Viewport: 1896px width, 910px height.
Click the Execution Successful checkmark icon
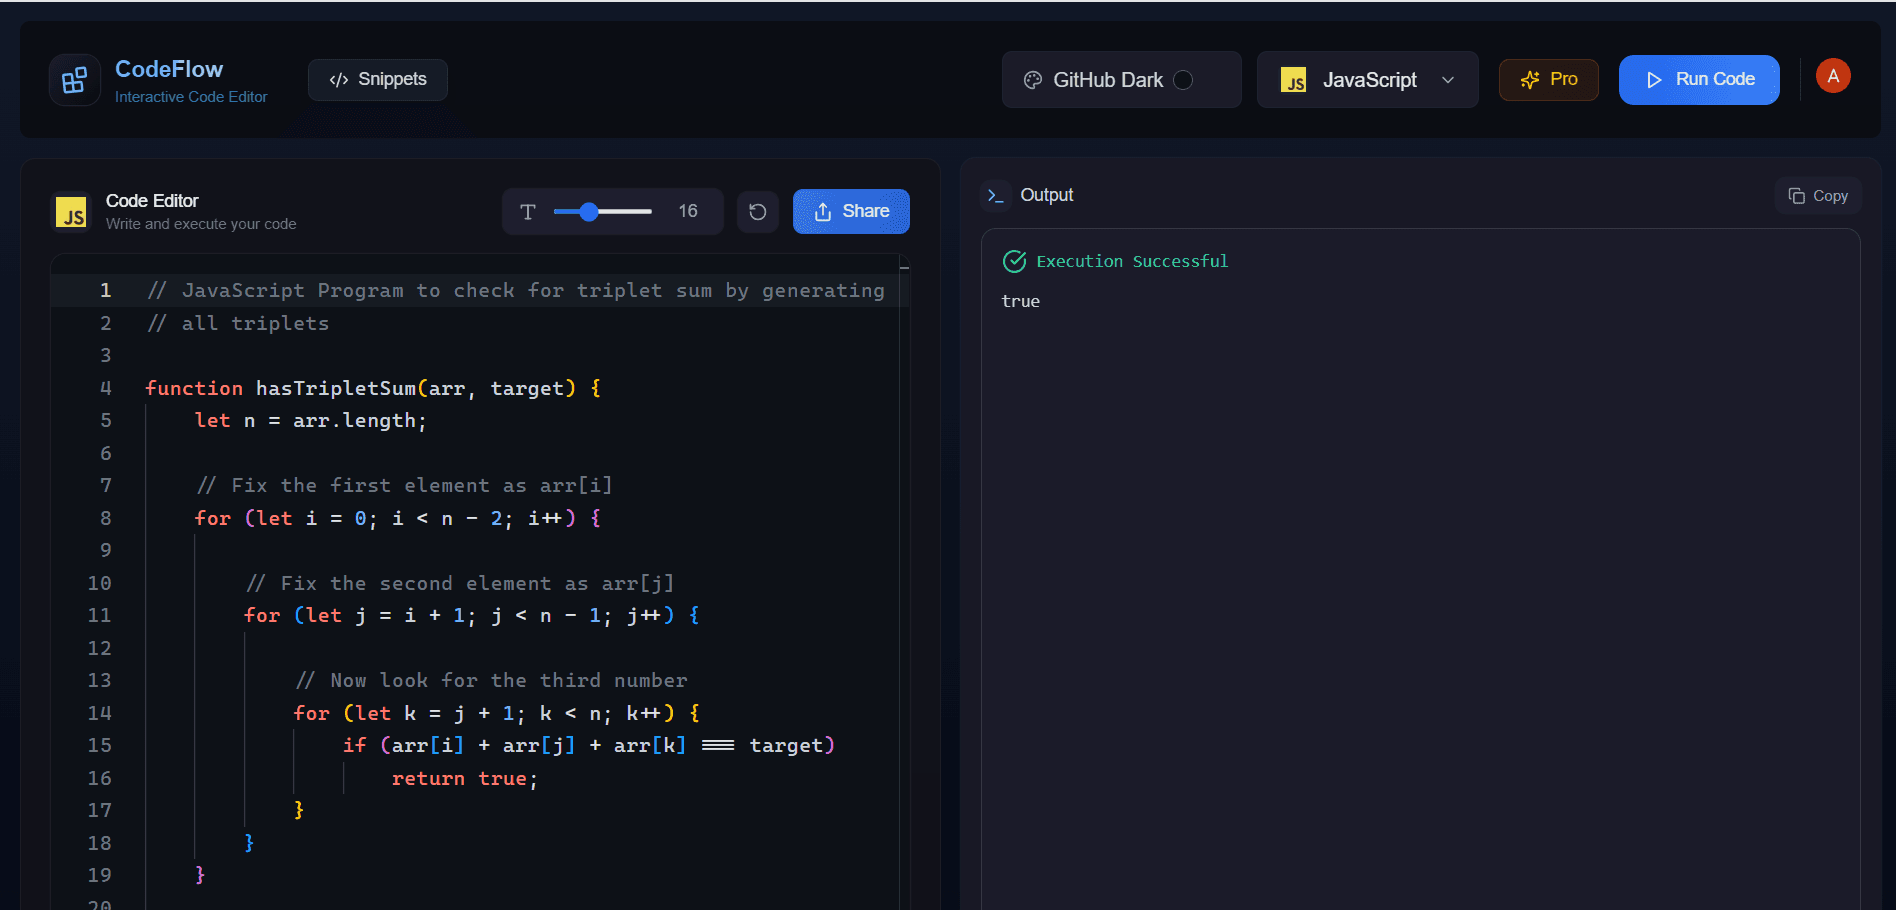pos(1014,262)
